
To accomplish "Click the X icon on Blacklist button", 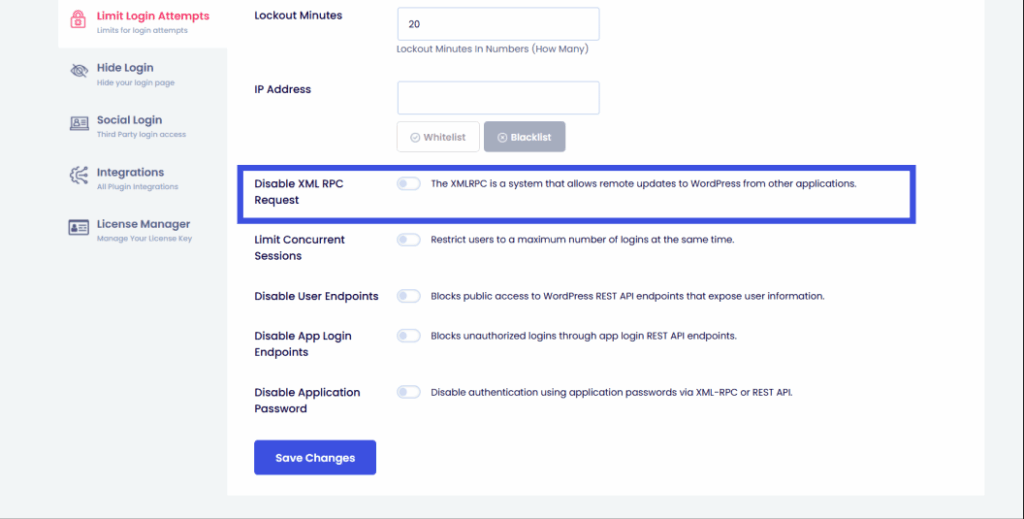I will (x=502, y=138).
